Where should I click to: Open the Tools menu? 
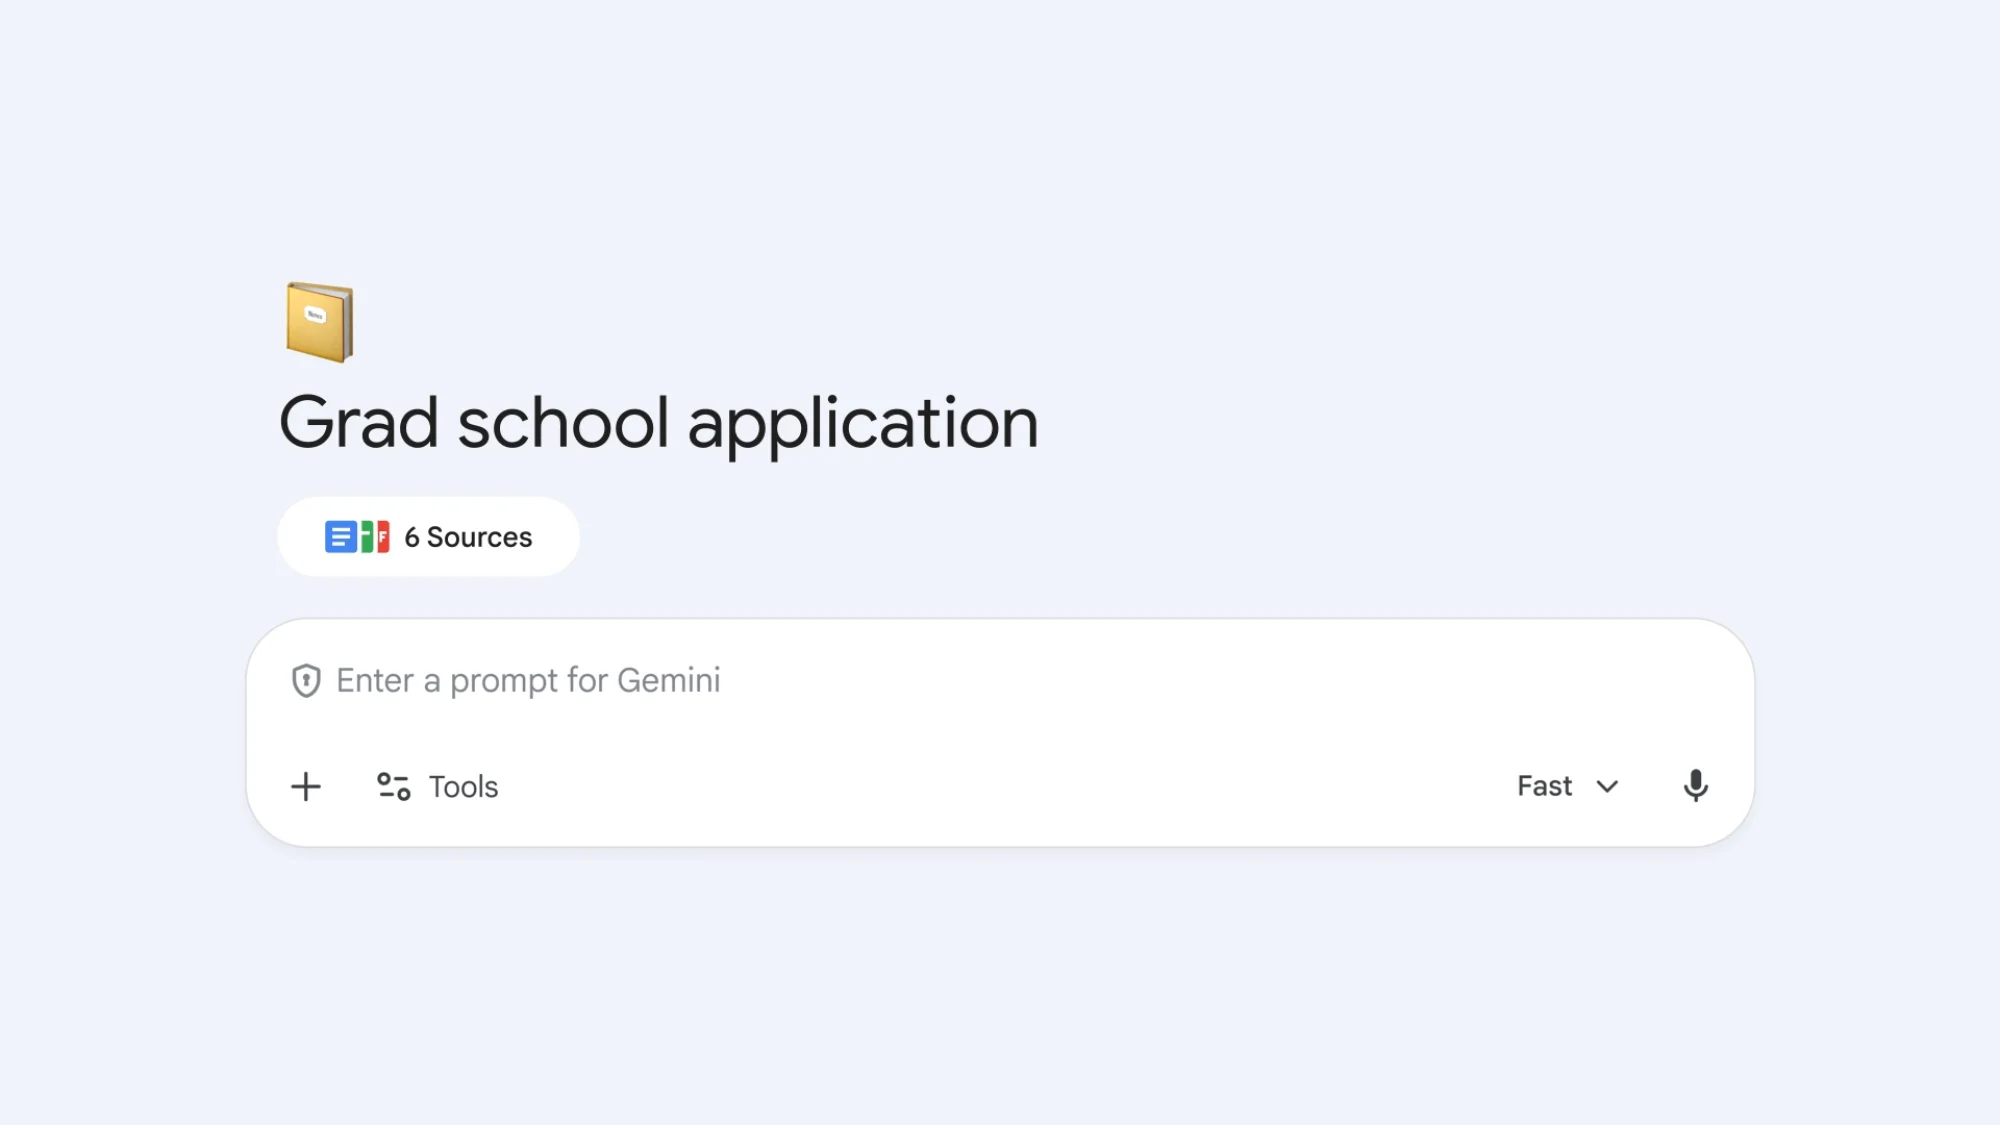437,787
